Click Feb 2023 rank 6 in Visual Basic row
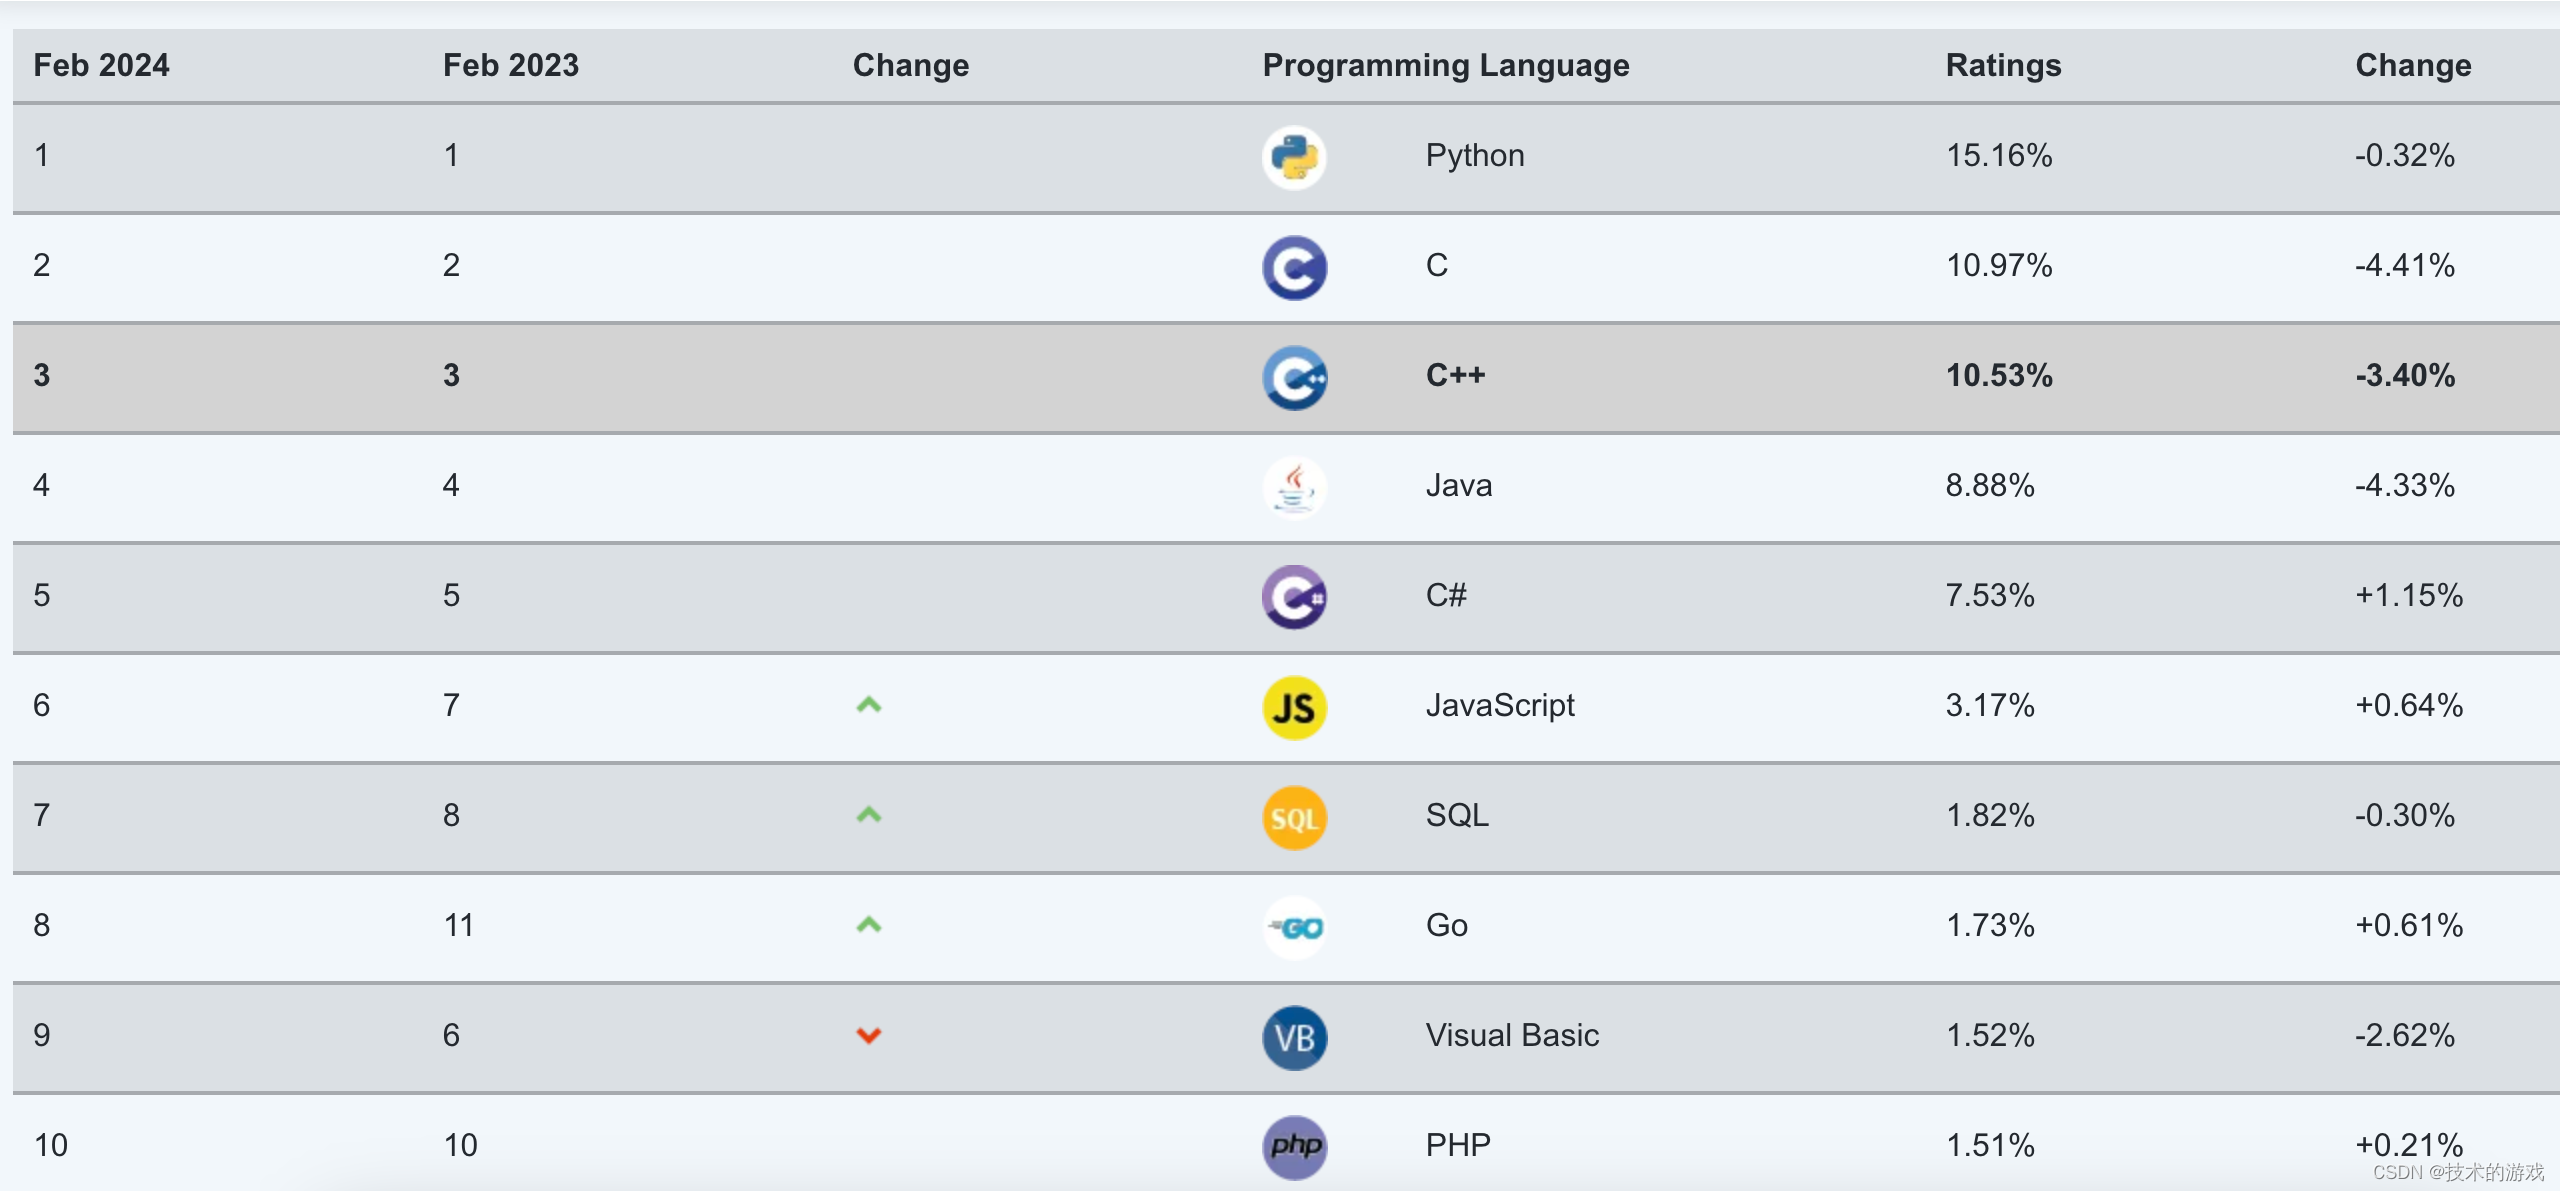 [451, 1035]
